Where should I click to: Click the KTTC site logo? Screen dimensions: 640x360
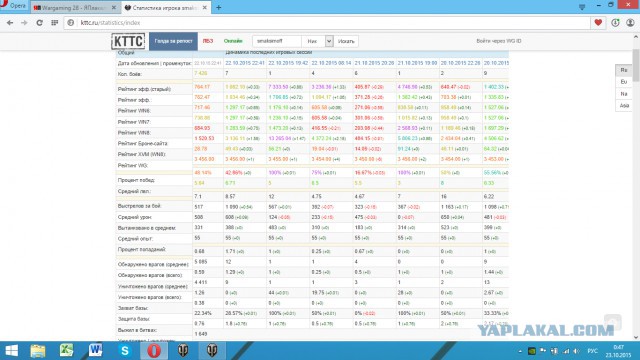pos(128,41)
